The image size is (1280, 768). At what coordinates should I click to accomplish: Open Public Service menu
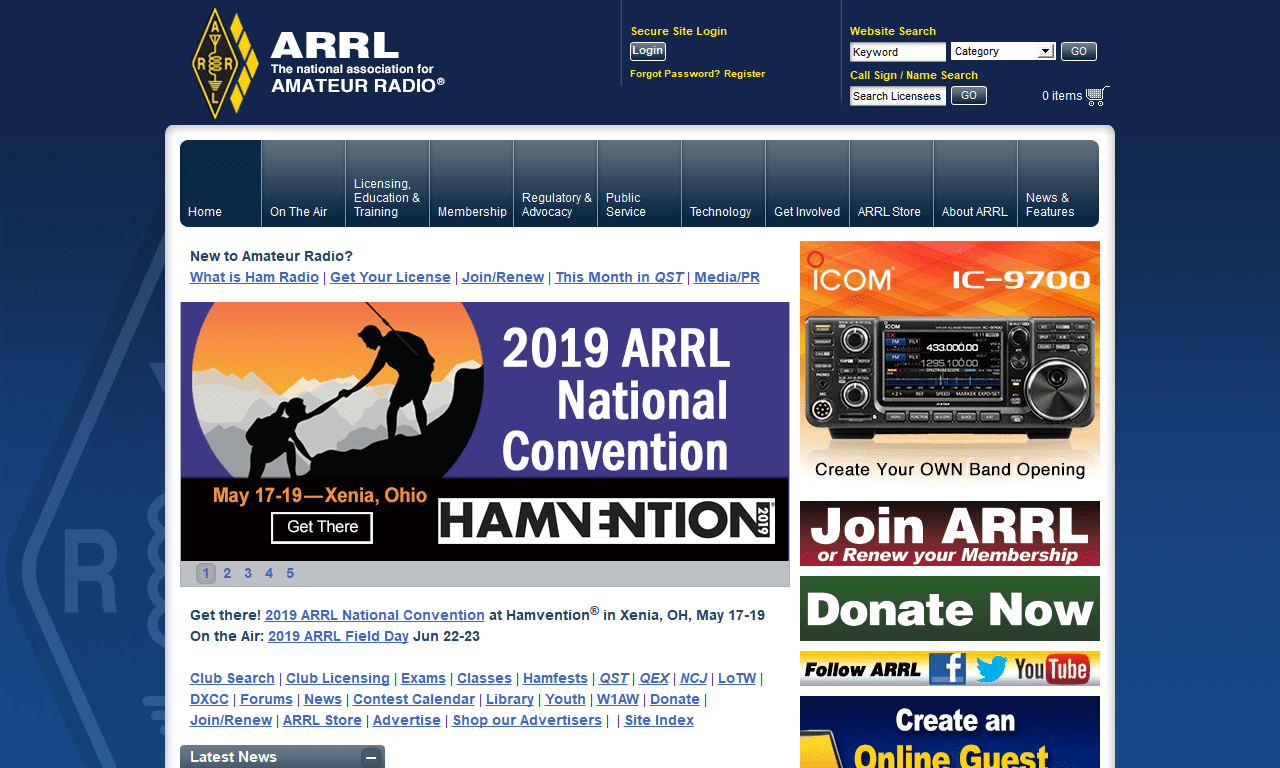tap(640, 183)
